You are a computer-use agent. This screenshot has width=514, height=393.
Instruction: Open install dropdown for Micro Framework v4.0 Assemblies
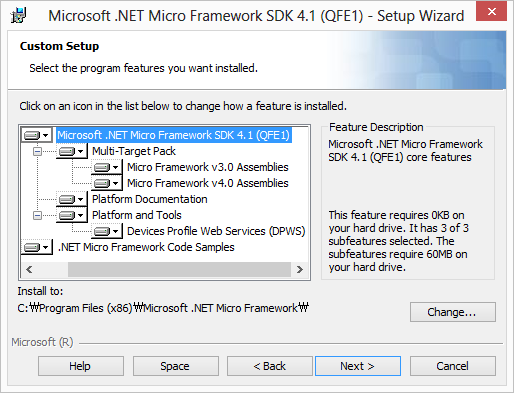pos(107,183)
